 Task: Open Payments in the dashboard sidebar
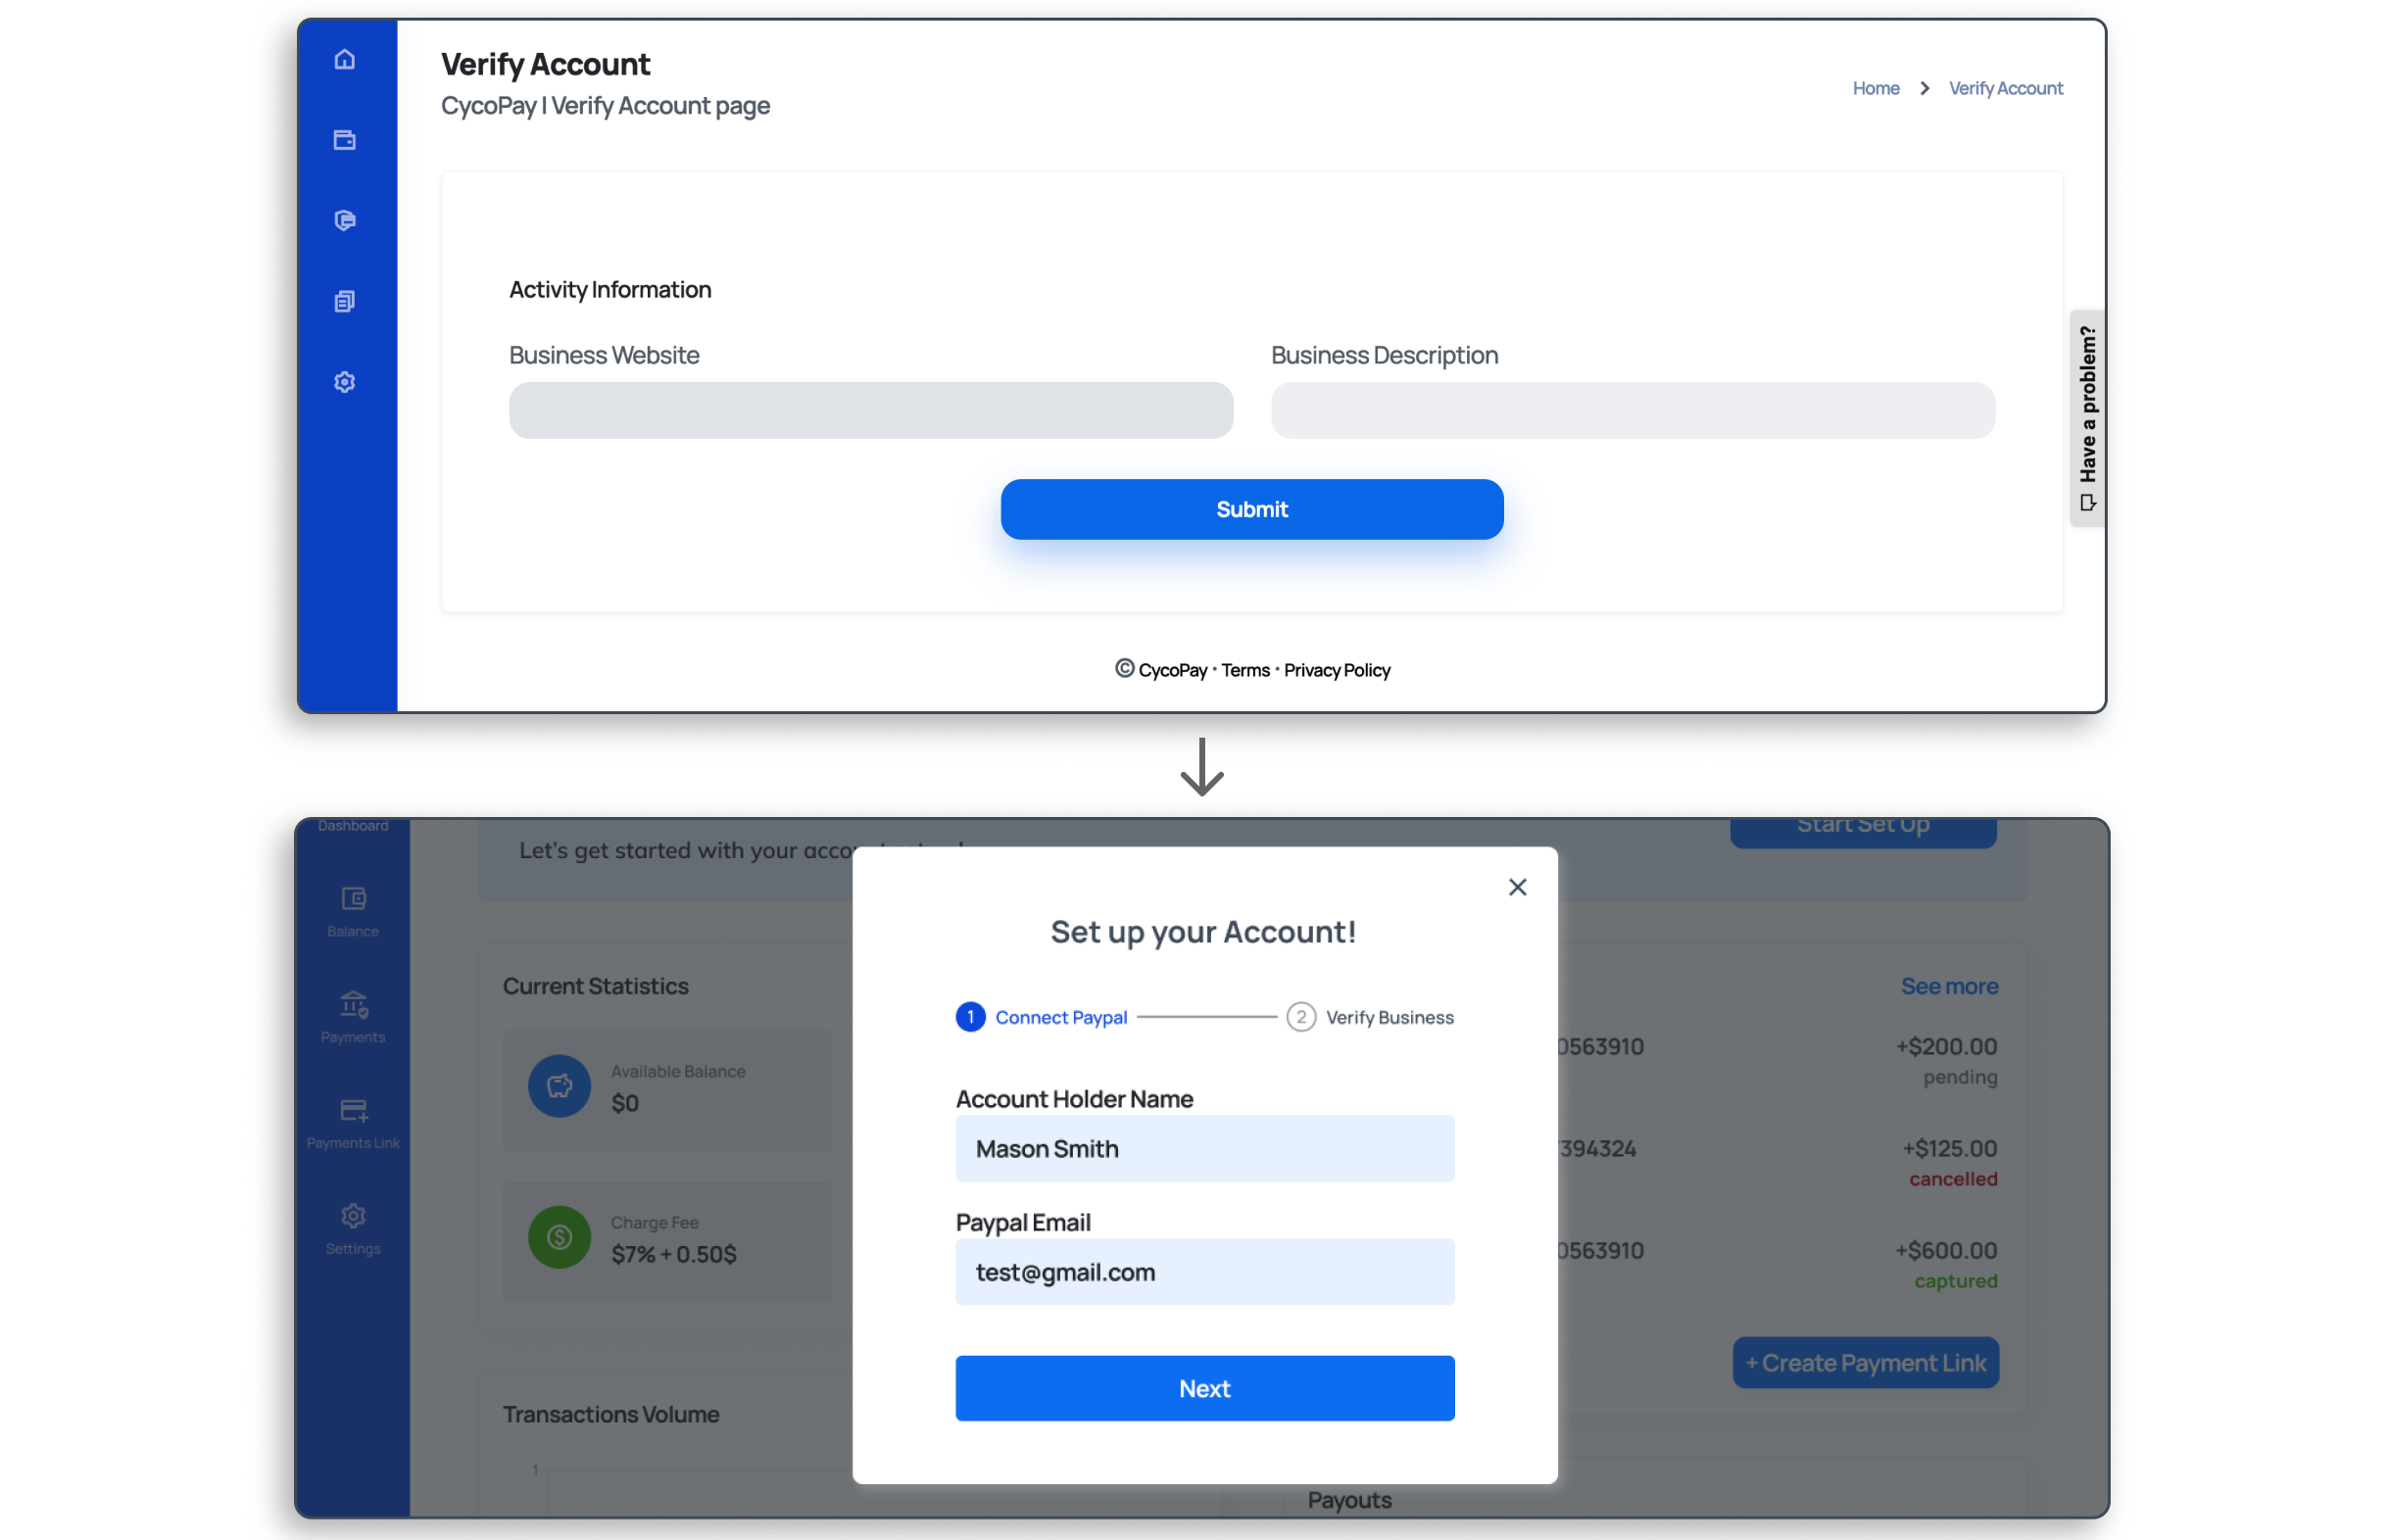353,1017
